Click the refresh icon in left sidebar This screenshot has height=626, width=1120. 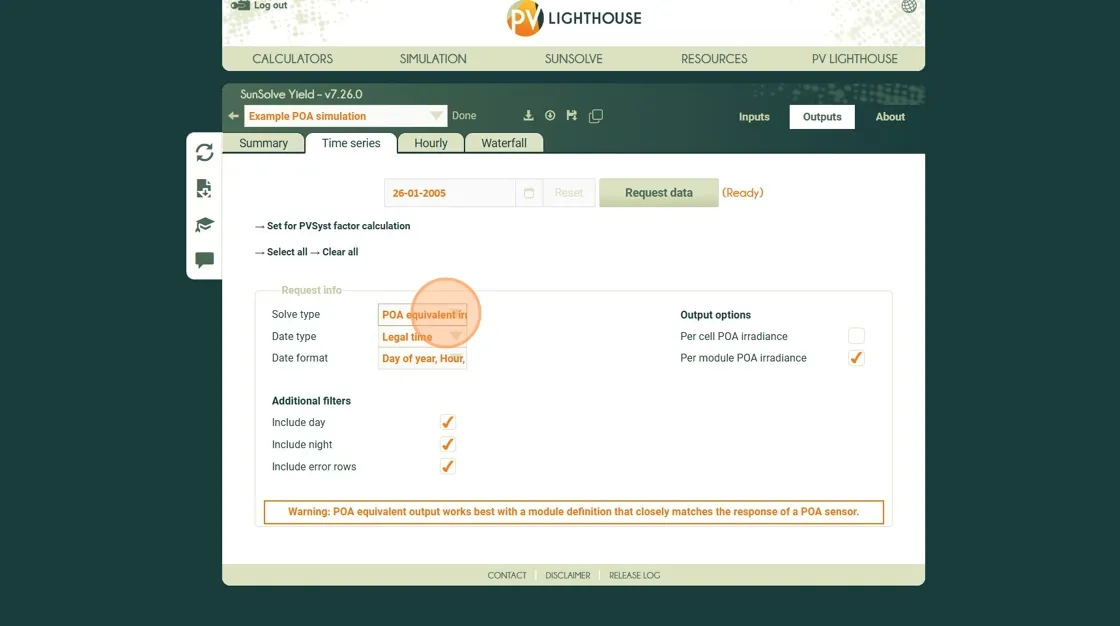205,152
